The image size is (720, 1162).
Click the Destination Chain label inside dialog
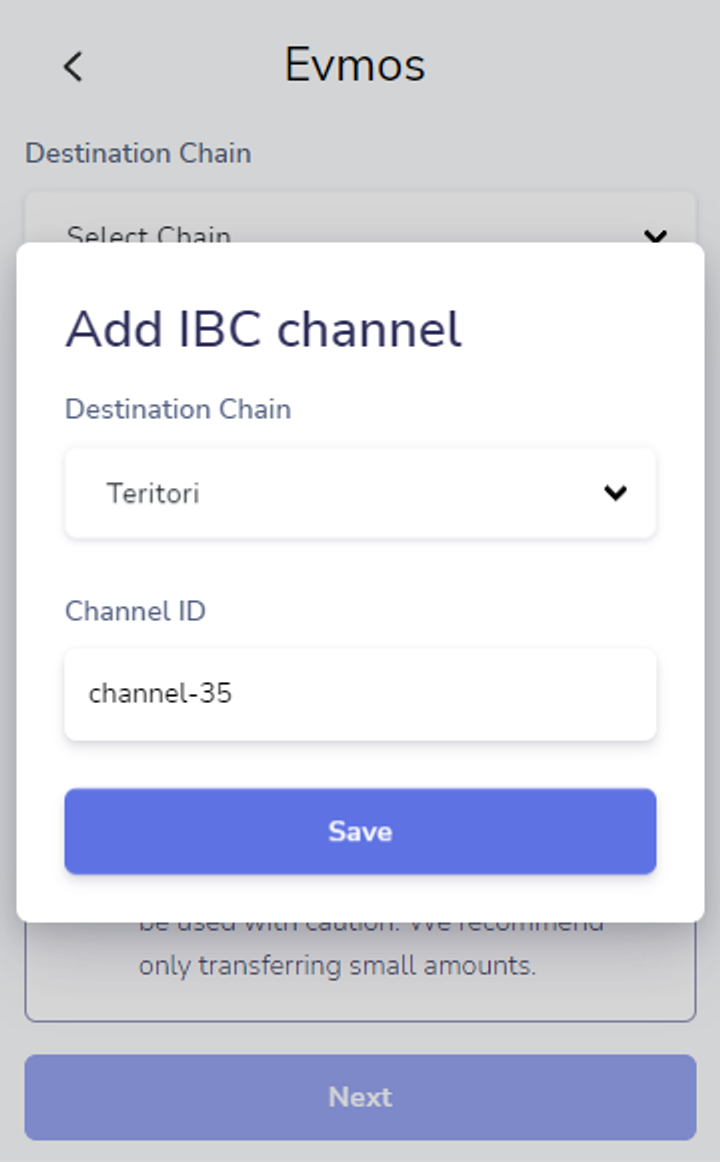click(178, 409)
